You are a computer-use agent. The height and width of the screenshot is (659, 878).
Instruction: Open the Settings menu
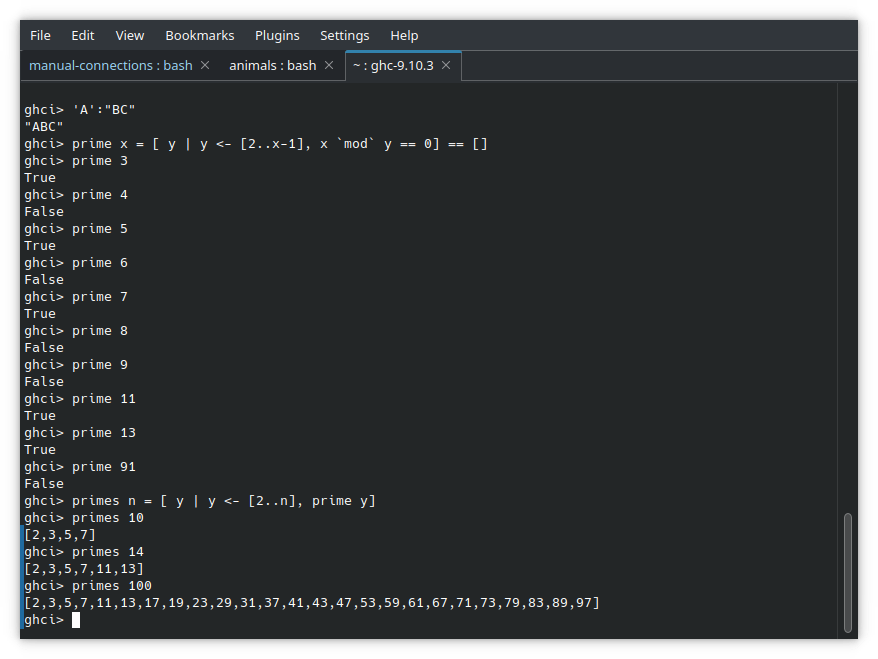click(344, 35)
